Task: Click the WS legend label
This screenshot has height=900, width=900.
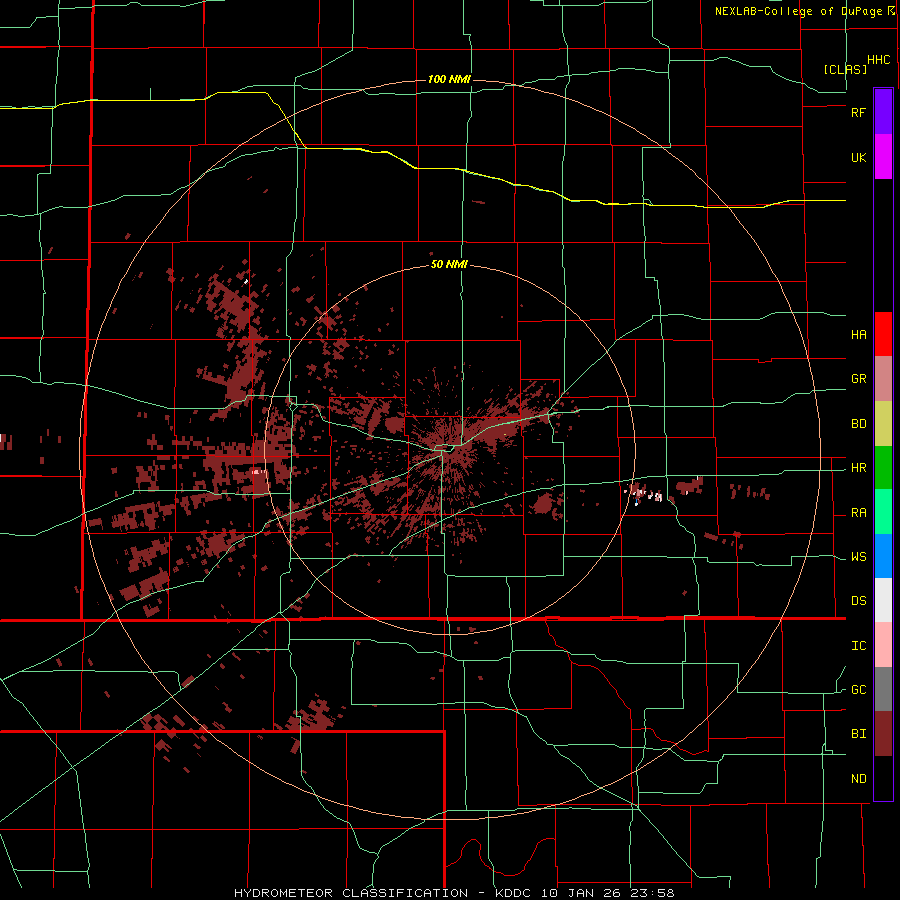Action: (x=858, y=557)
